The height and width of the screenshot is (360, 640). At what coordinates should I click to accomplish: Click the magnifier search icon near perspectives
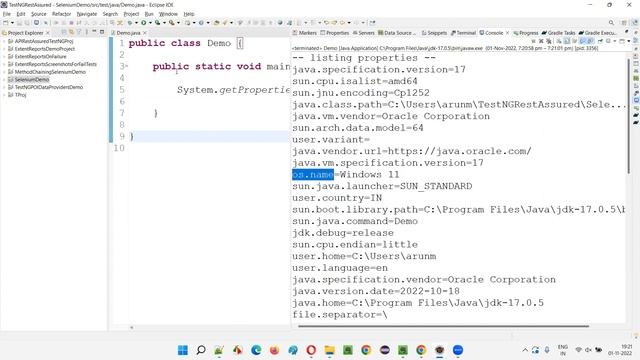pyautogui.click(x=611, y=22)
